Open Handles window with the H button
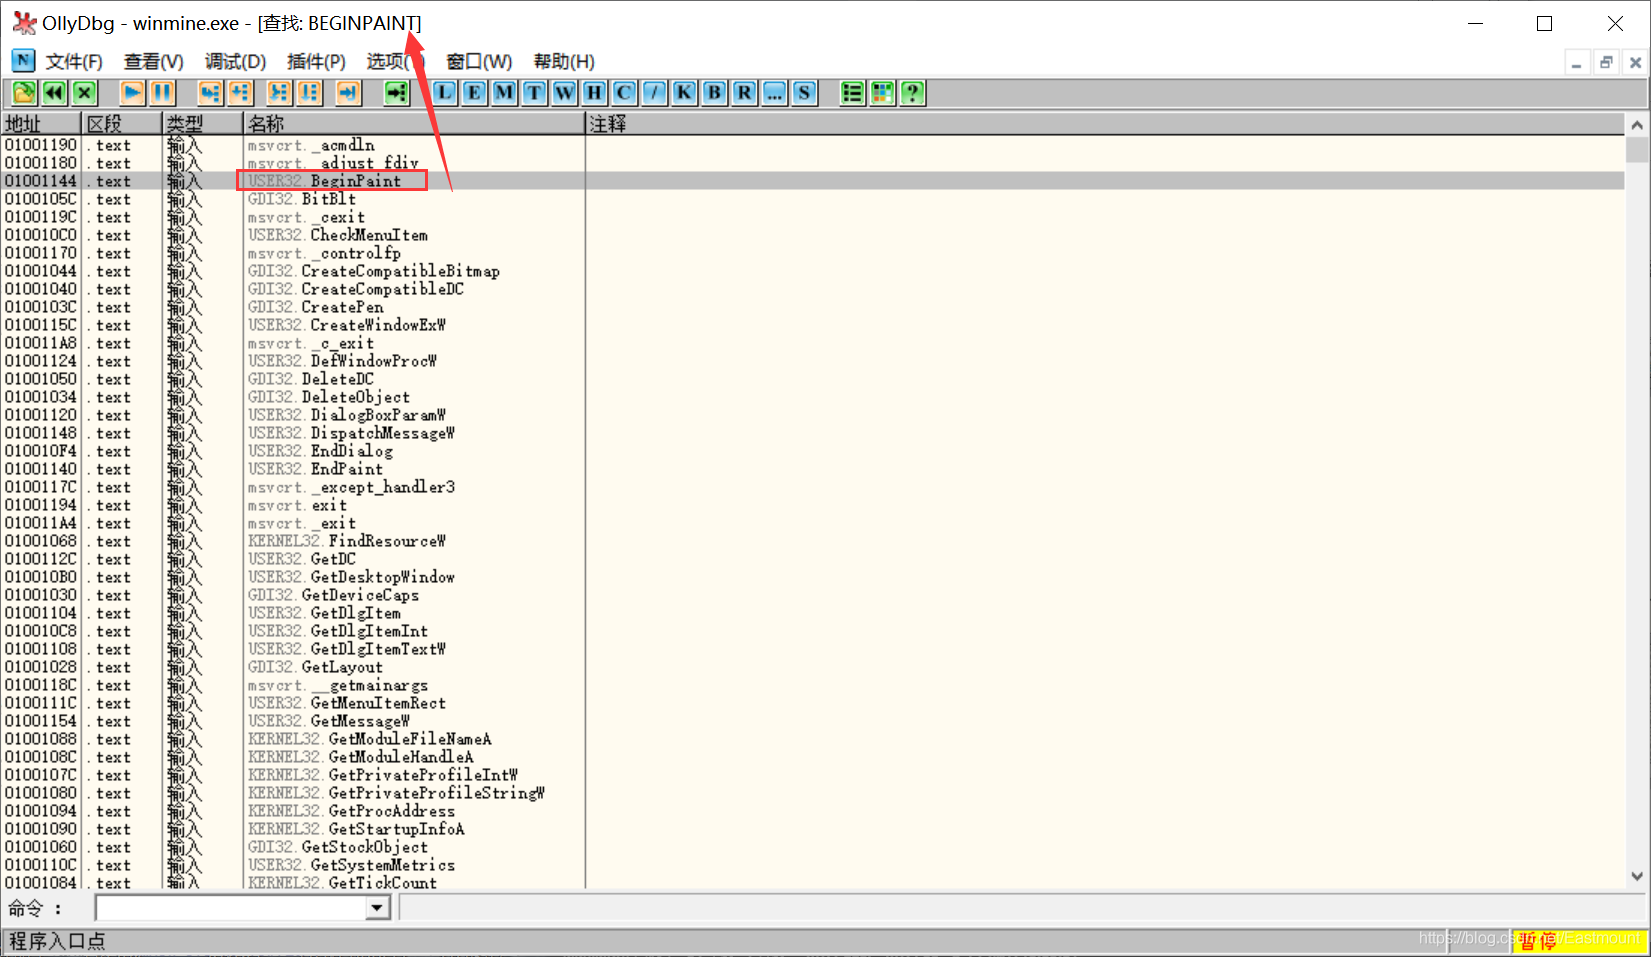 click(595, 93)
